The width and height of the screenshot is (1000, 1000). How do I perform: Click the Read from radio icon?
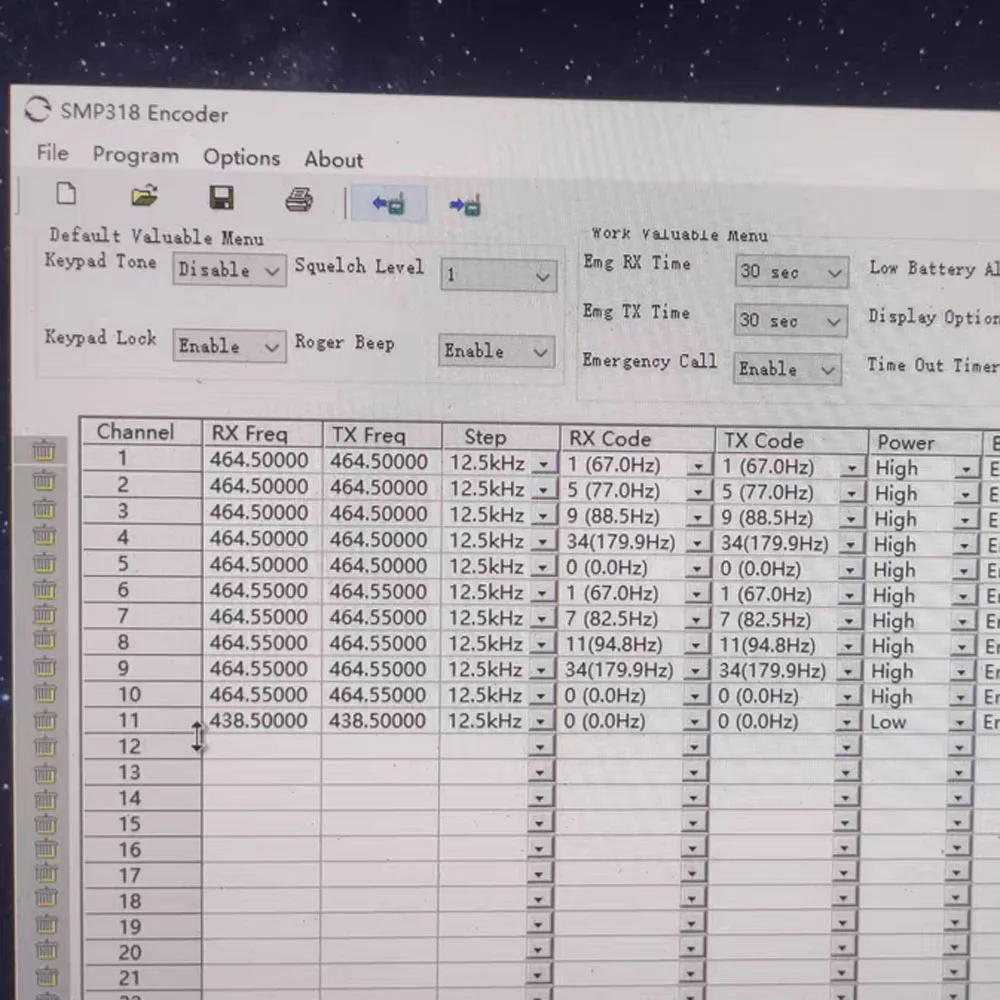(388, 204)
